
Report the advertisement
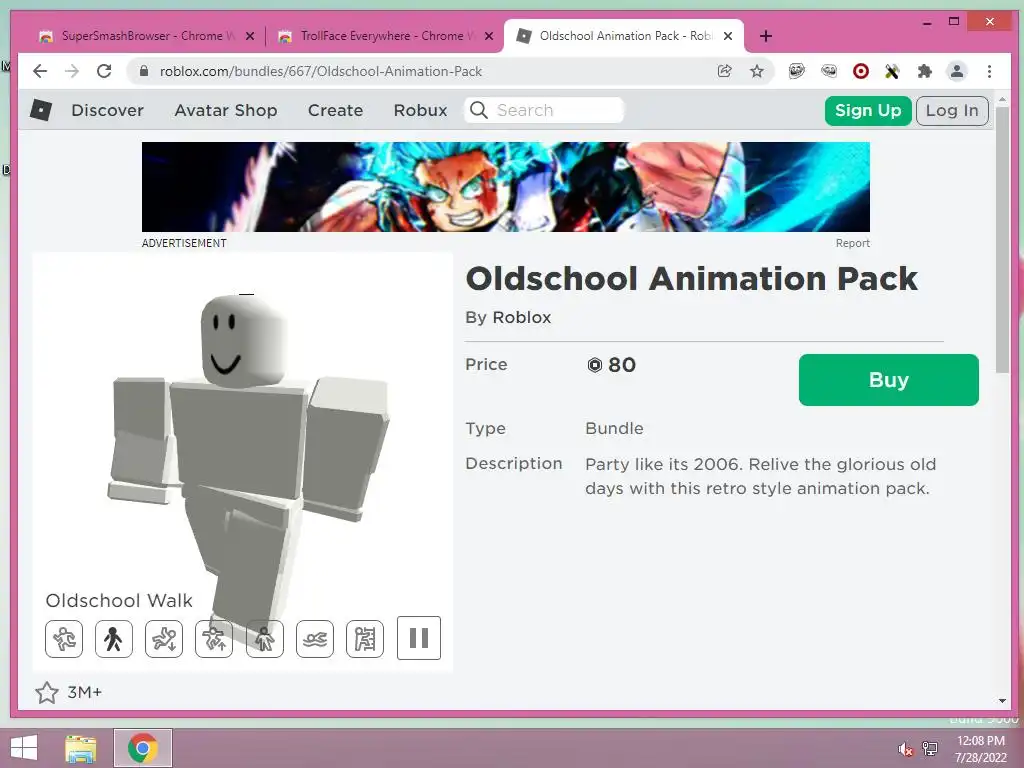tap(852, 243)
